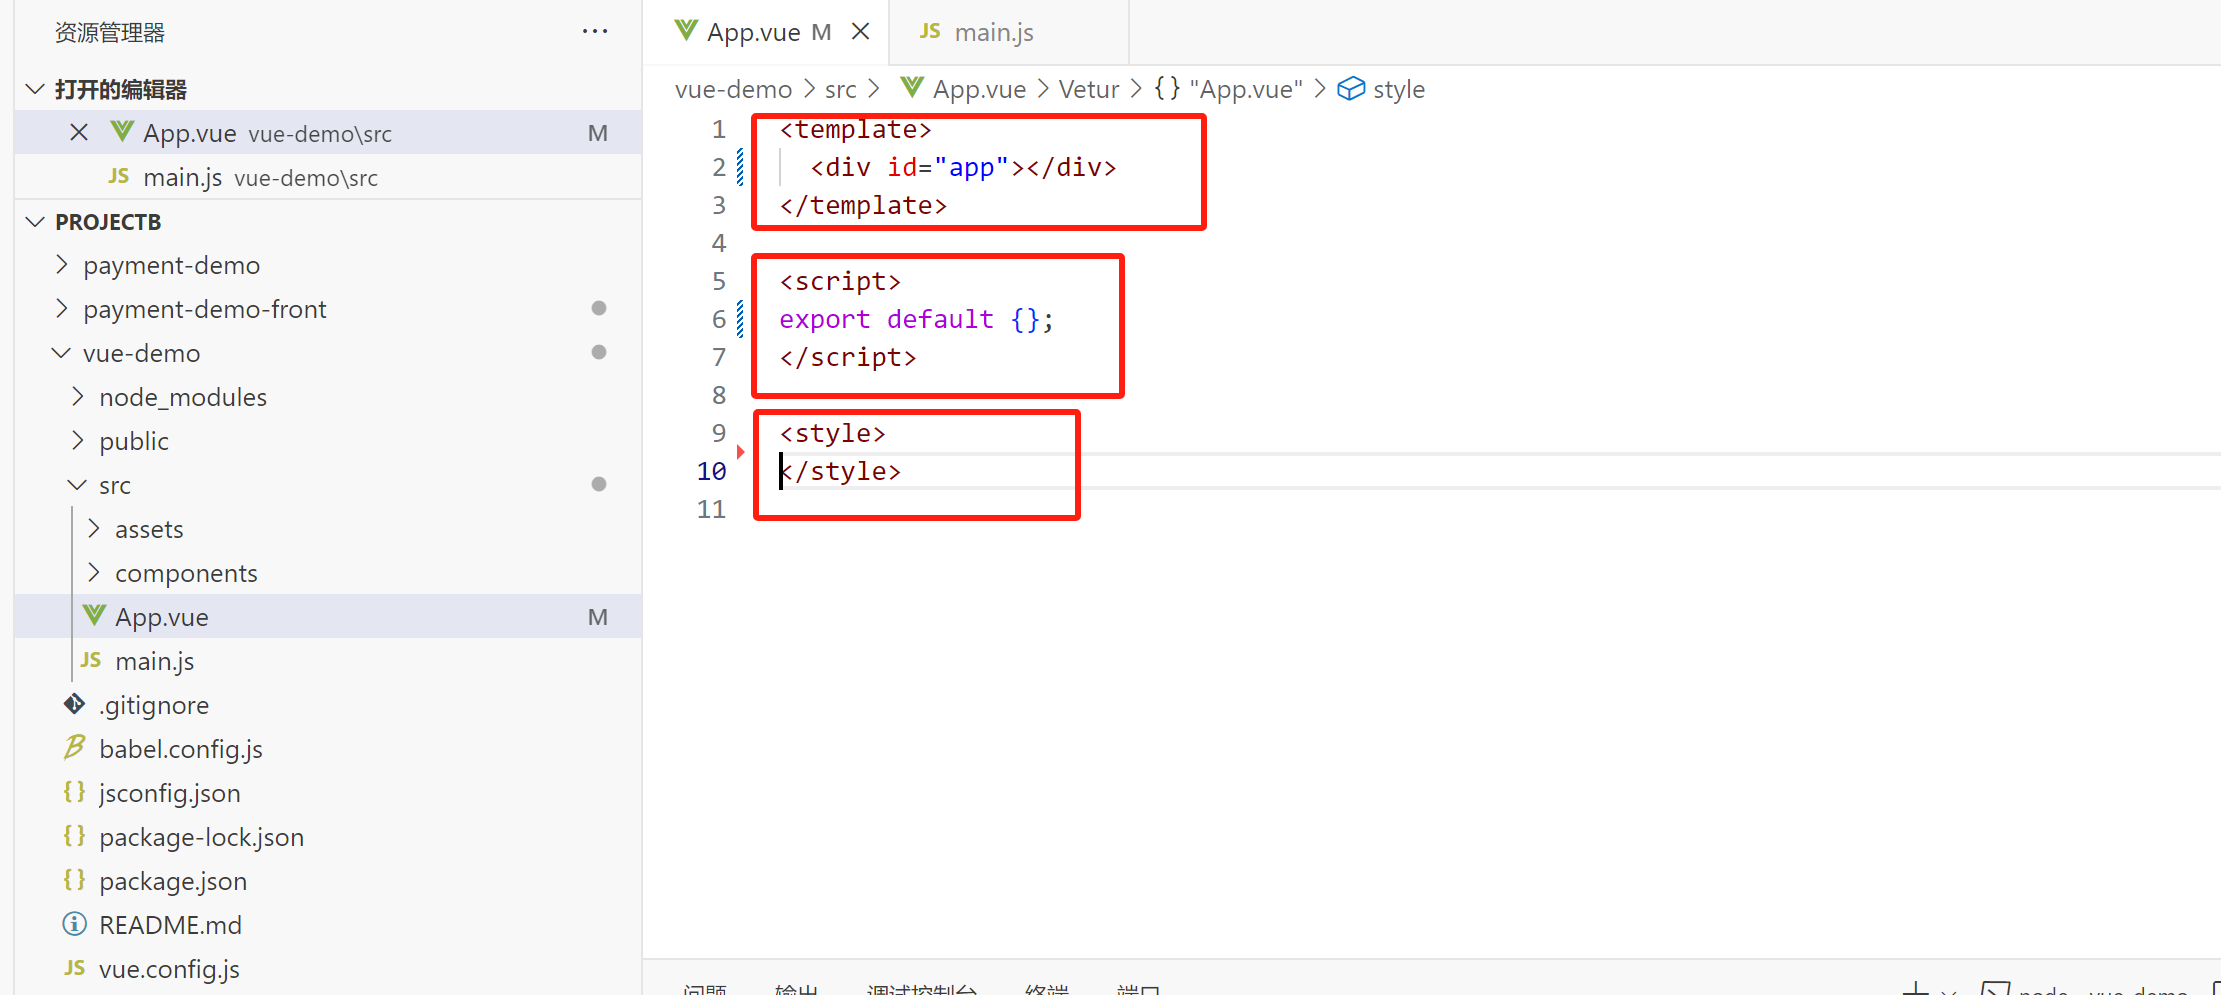
Task: Click the <template> opening tag on line 1
Action: coord(855,129)
